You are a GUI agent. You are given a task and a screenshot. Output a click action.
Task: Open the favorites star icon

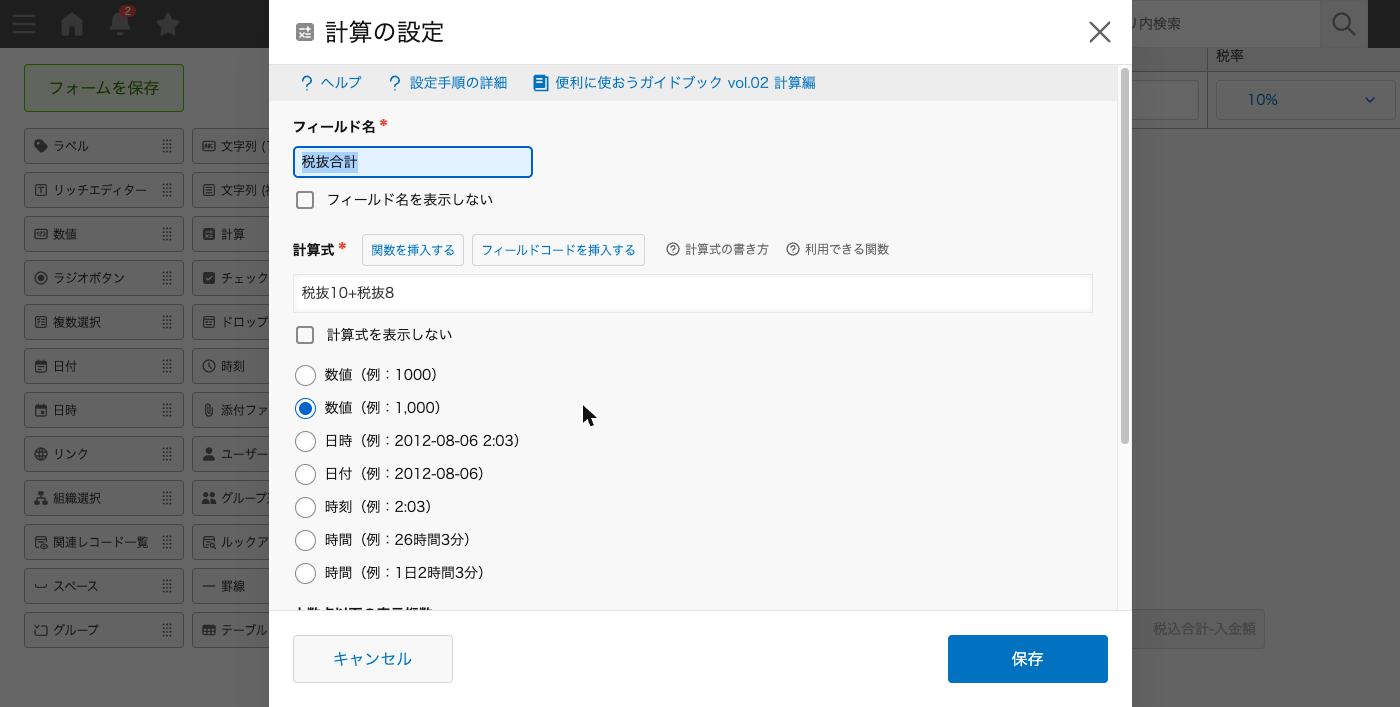click(x=168, y=23)
